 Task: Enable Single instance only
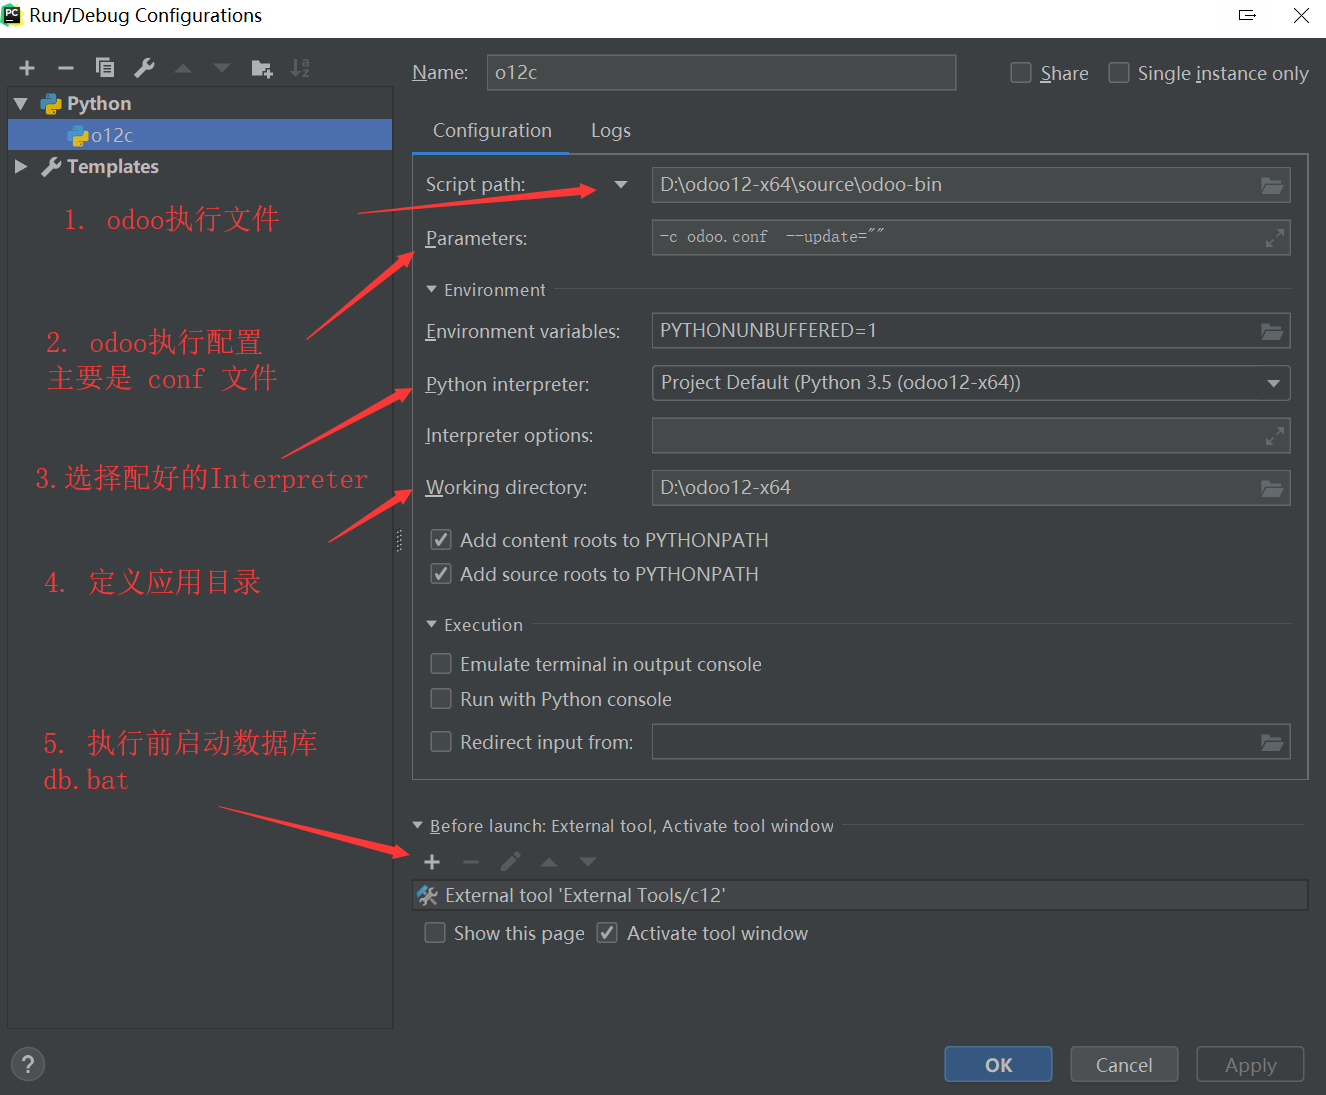1119,73
